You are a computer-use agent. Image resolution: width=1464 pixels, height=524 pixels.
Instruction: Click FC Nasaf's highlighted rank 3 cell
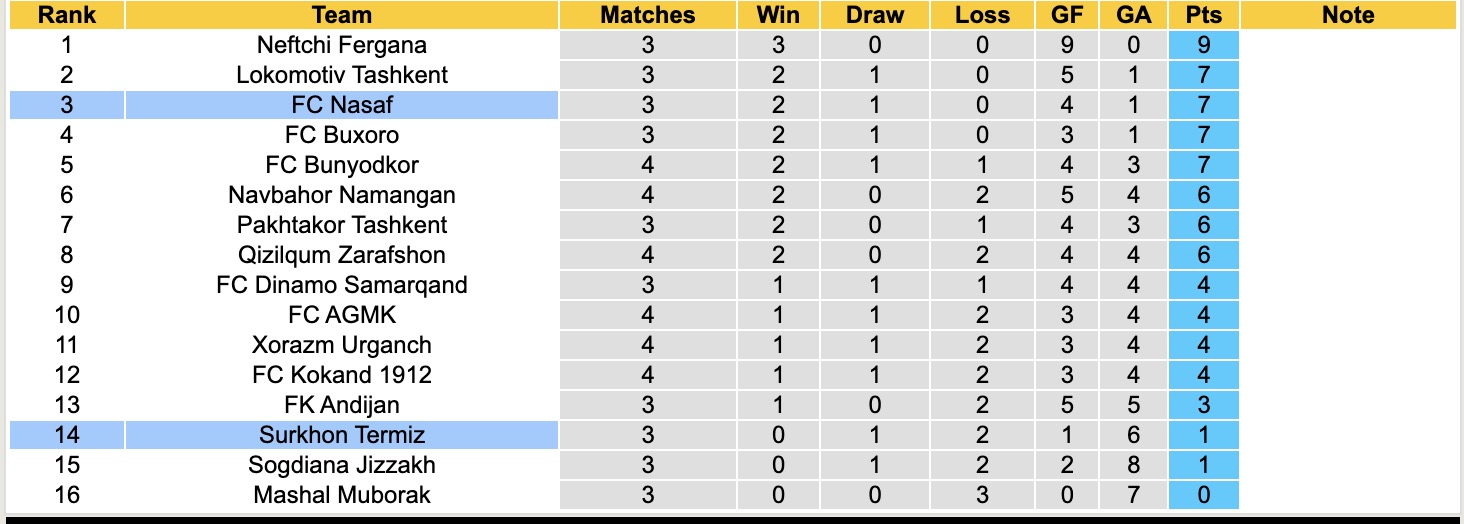pyautogui.click(x=67, y=105)
